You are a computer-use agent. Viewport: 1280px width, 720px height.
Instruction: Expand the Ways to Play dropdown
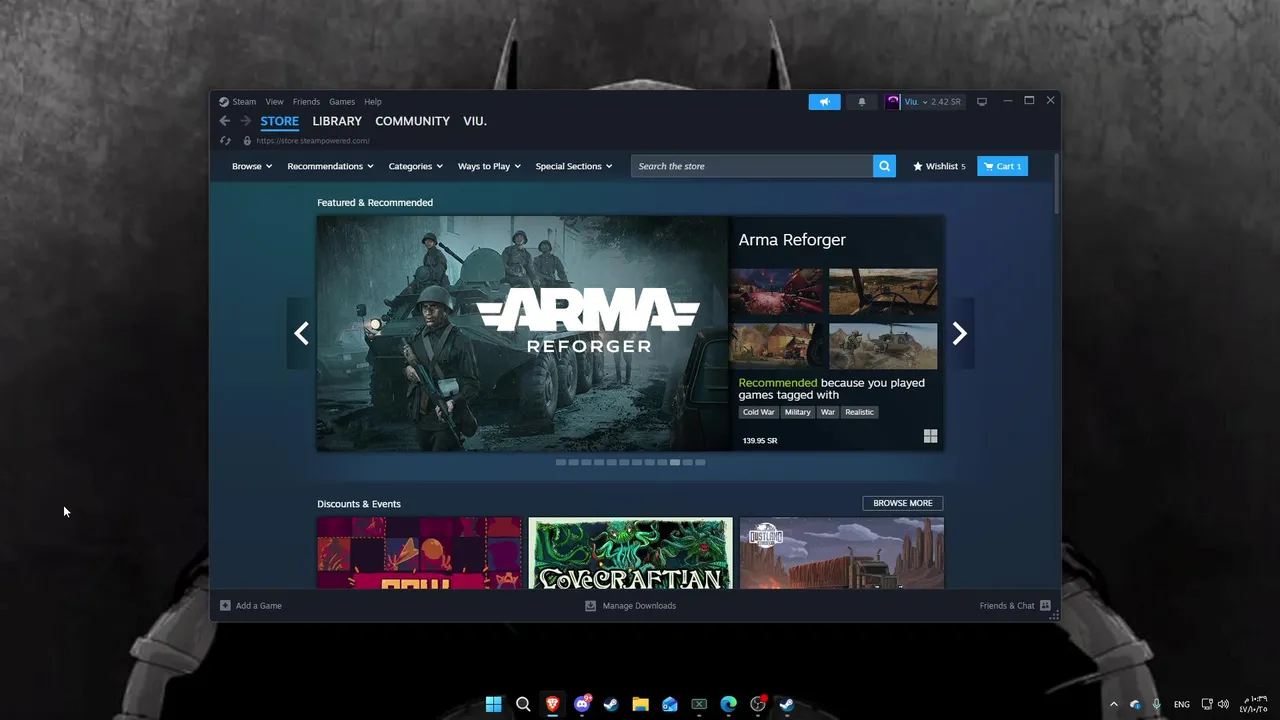click(489, 166)
